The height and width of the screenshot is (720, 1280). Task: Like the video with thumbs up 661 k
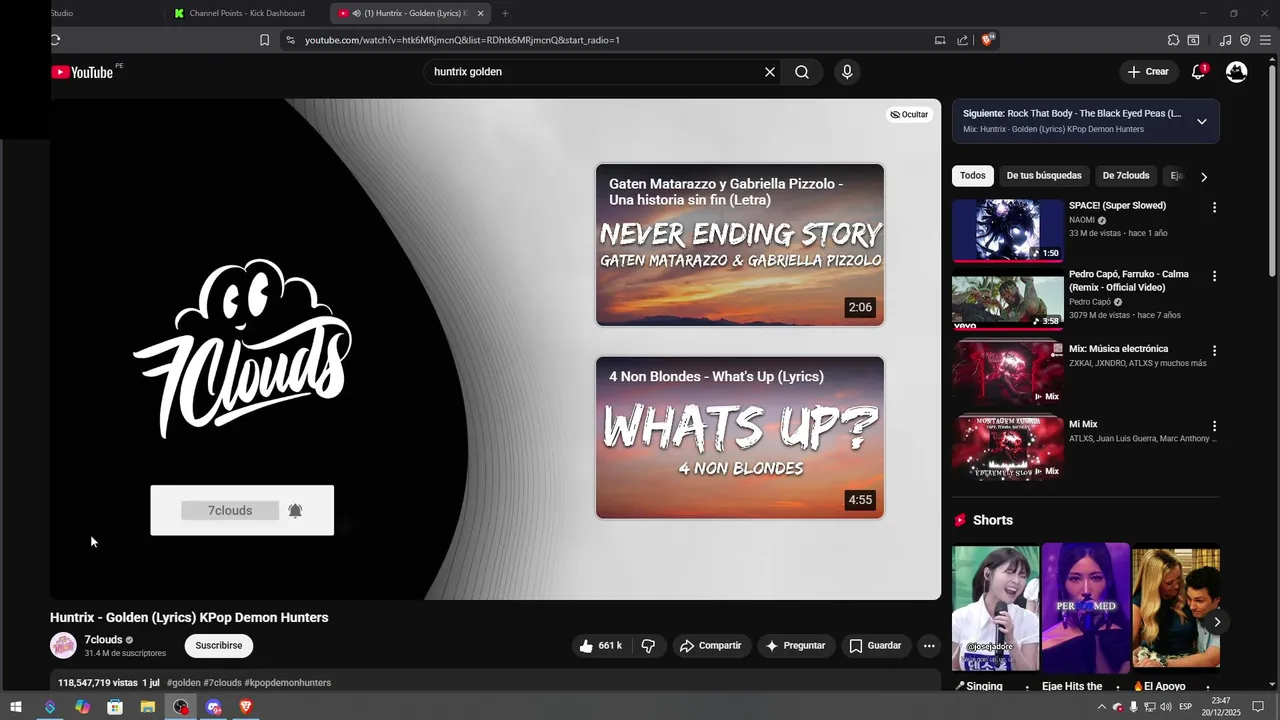[600, 646]
